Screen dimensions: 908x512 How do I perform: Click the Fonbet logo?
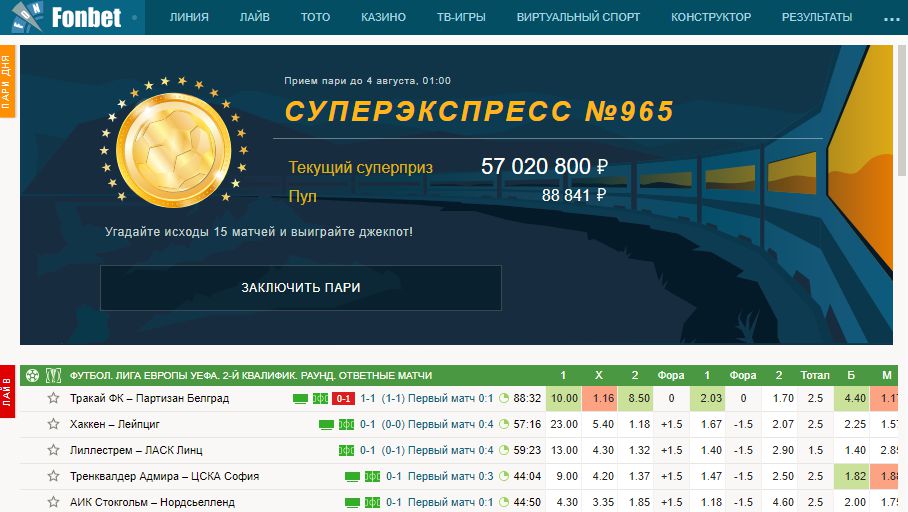pyautogui.click(x=67, y=16)
